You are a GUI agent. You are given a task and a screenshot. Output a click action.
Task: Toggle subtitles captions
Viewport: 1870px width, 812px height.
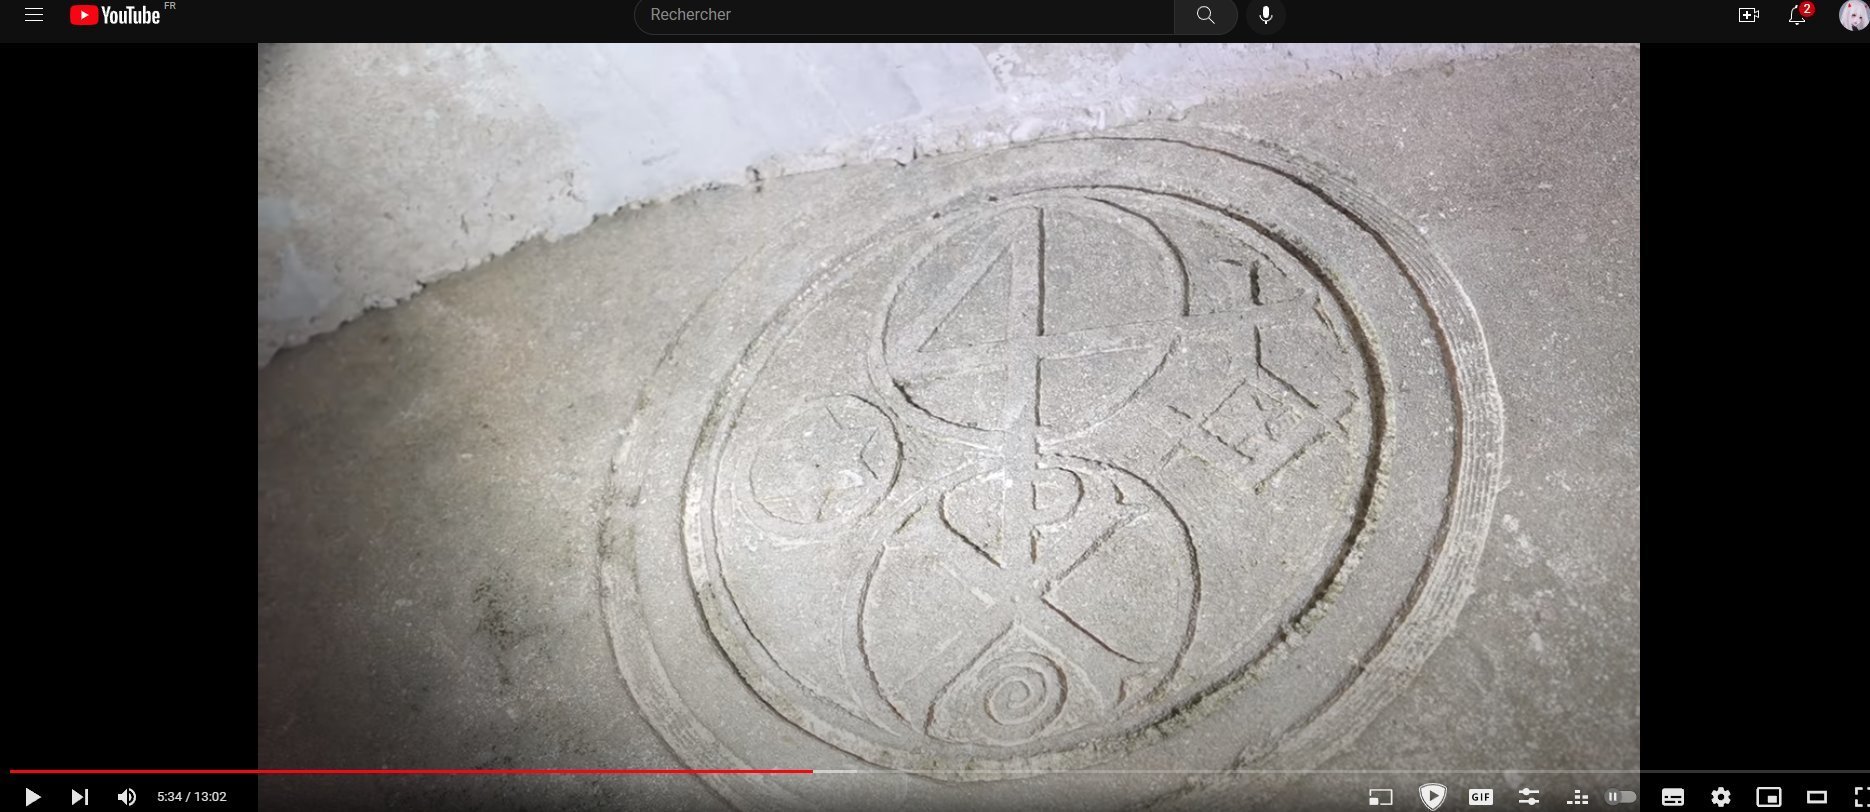[1673, 797]
